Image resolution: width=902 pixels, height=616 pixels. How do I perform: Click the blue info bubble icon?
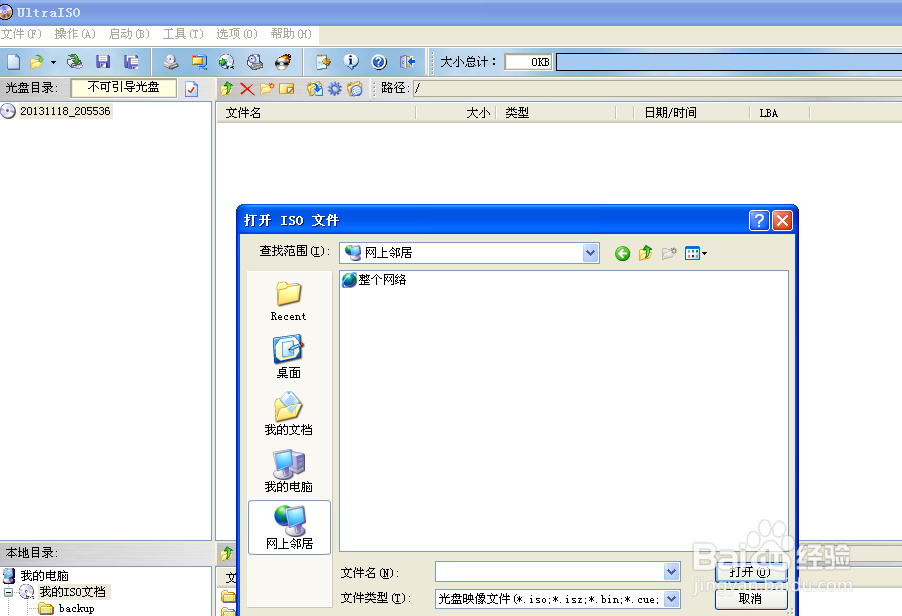coord(351,62)
